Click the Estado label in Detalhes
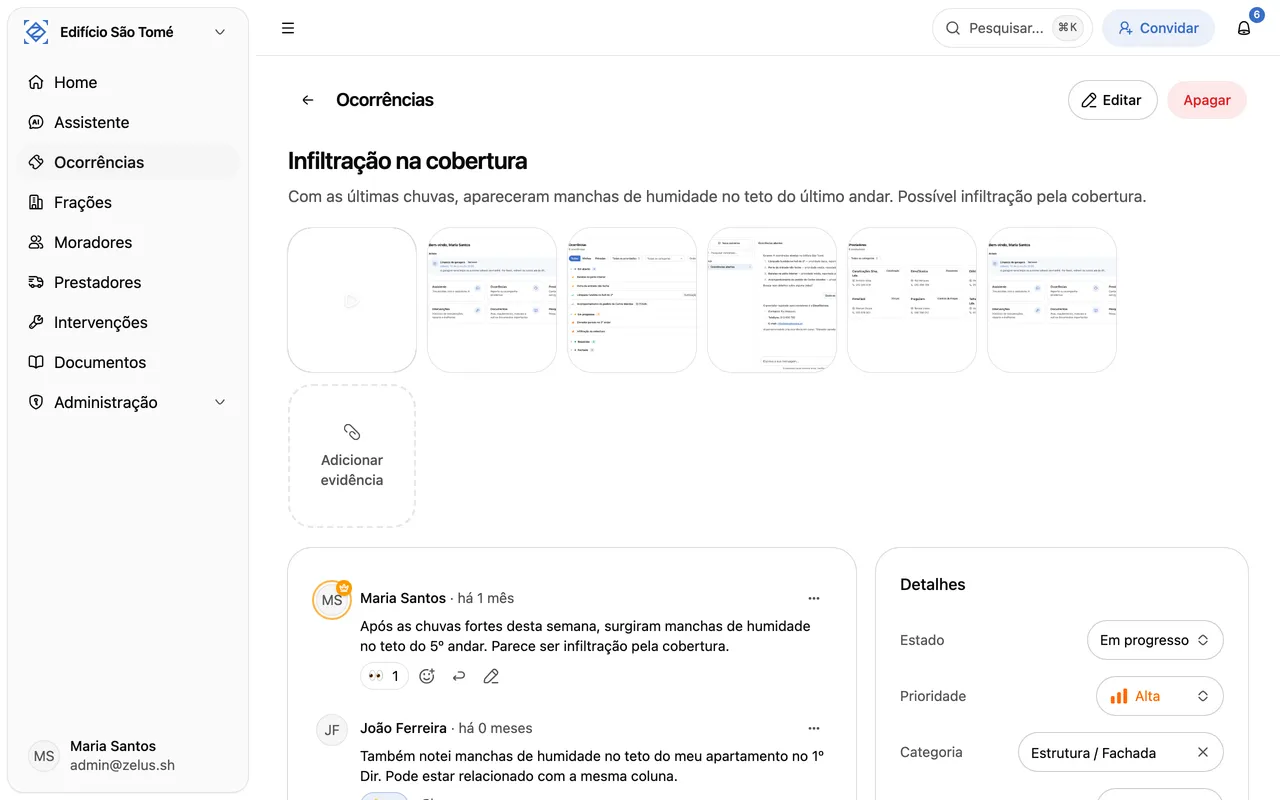This screenshot has width=1280, height=800. [922, 640]
